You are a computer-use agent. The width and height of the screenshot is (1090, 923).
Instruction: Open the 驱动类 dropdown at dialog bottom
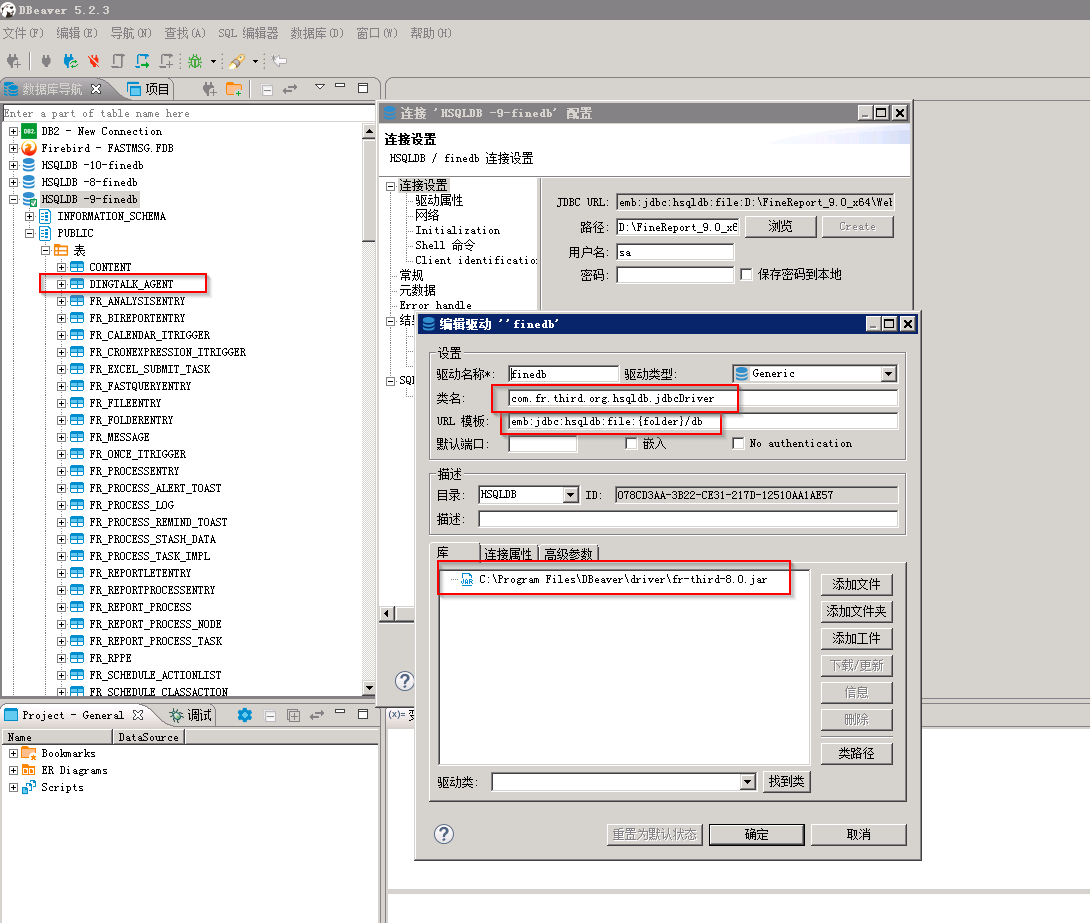[747, 782]
